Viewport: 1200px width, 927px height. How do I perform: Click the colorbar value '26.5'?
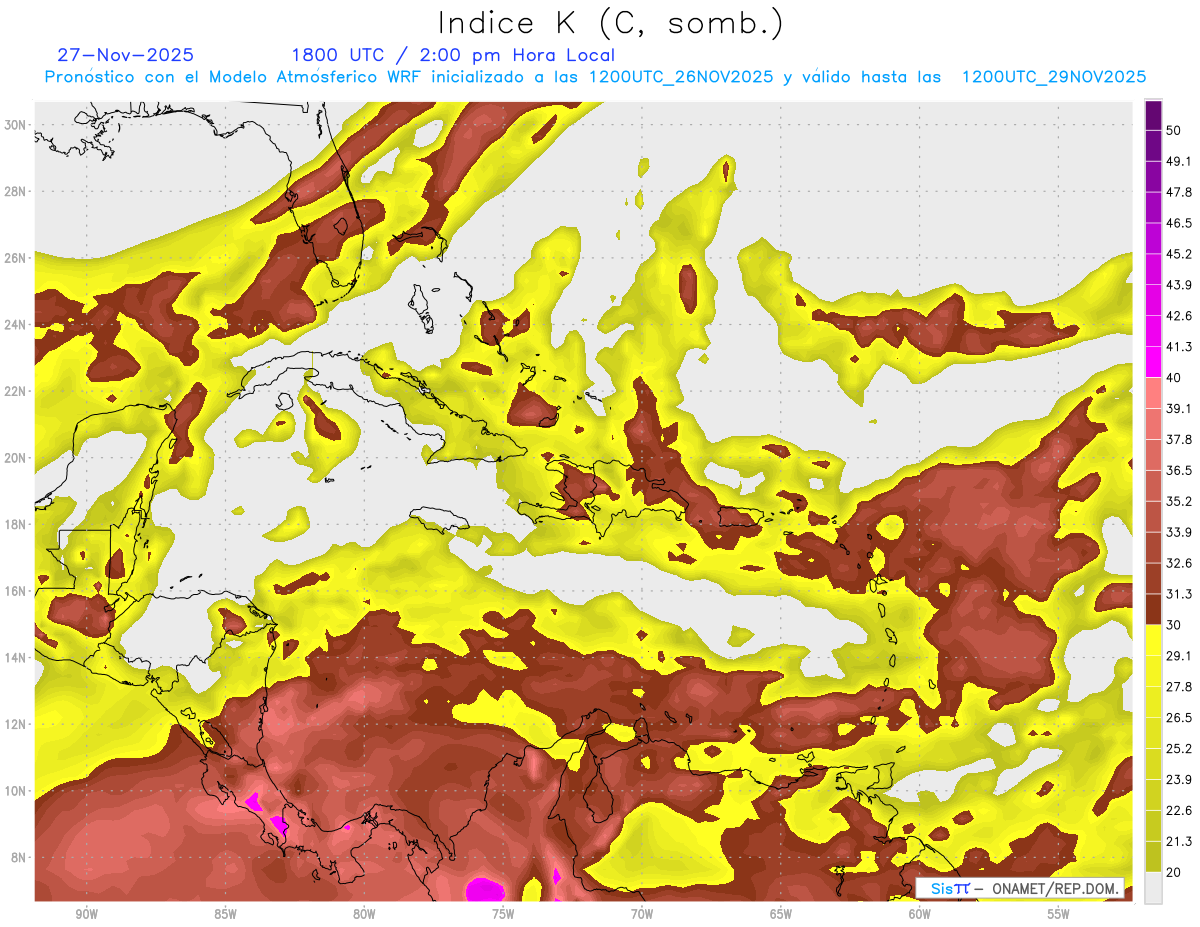1178,718
